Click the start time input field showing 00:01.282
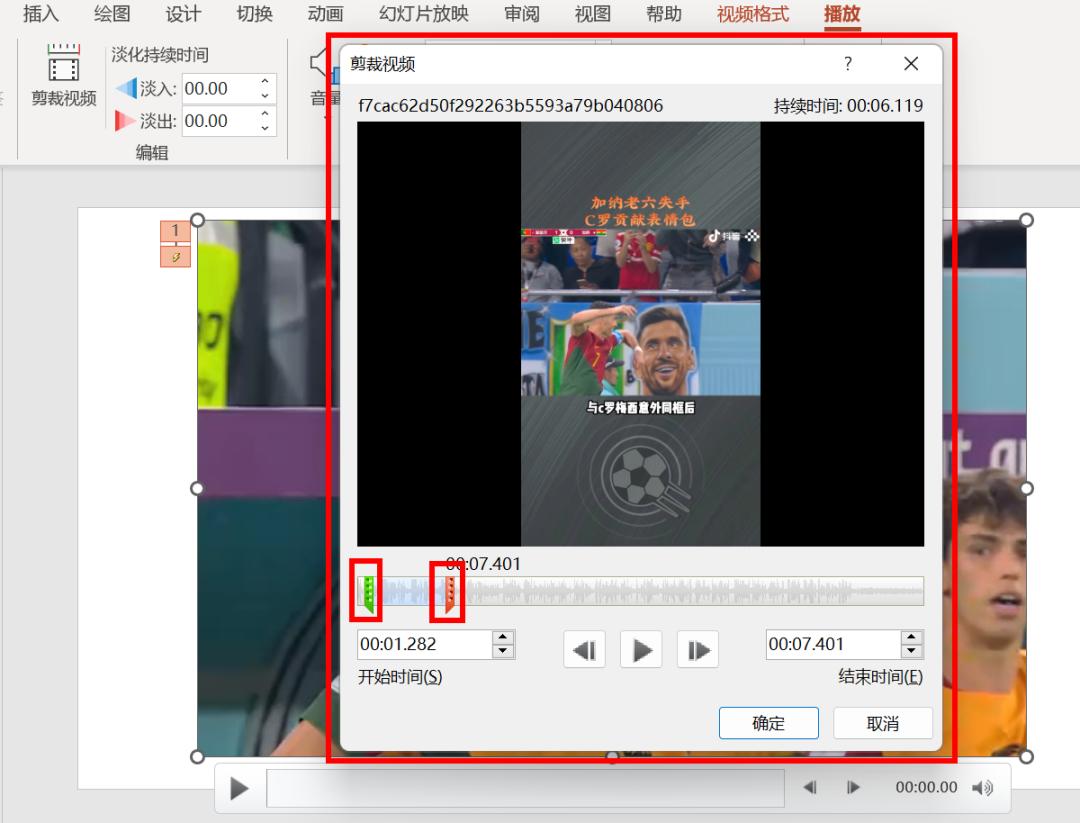This screenshot has width=1080, height=823. pyautogui.click(x=420, y=644)
